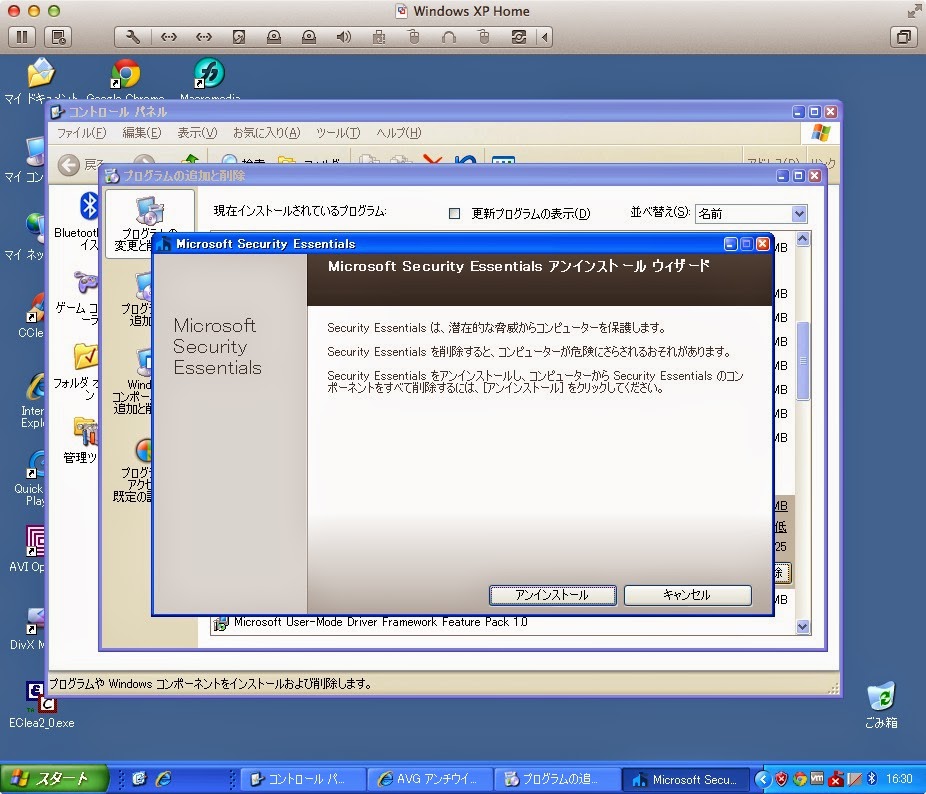Toggle 更新プログラムの表示 checkbox

(454, 213)
